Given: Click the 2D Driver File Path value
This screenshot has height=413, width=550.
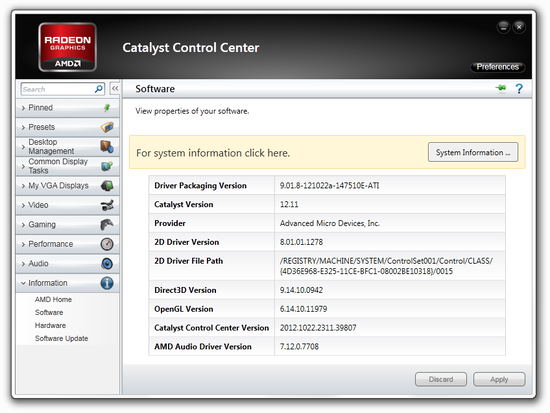Looking at the screenshot, I should 386,266.
